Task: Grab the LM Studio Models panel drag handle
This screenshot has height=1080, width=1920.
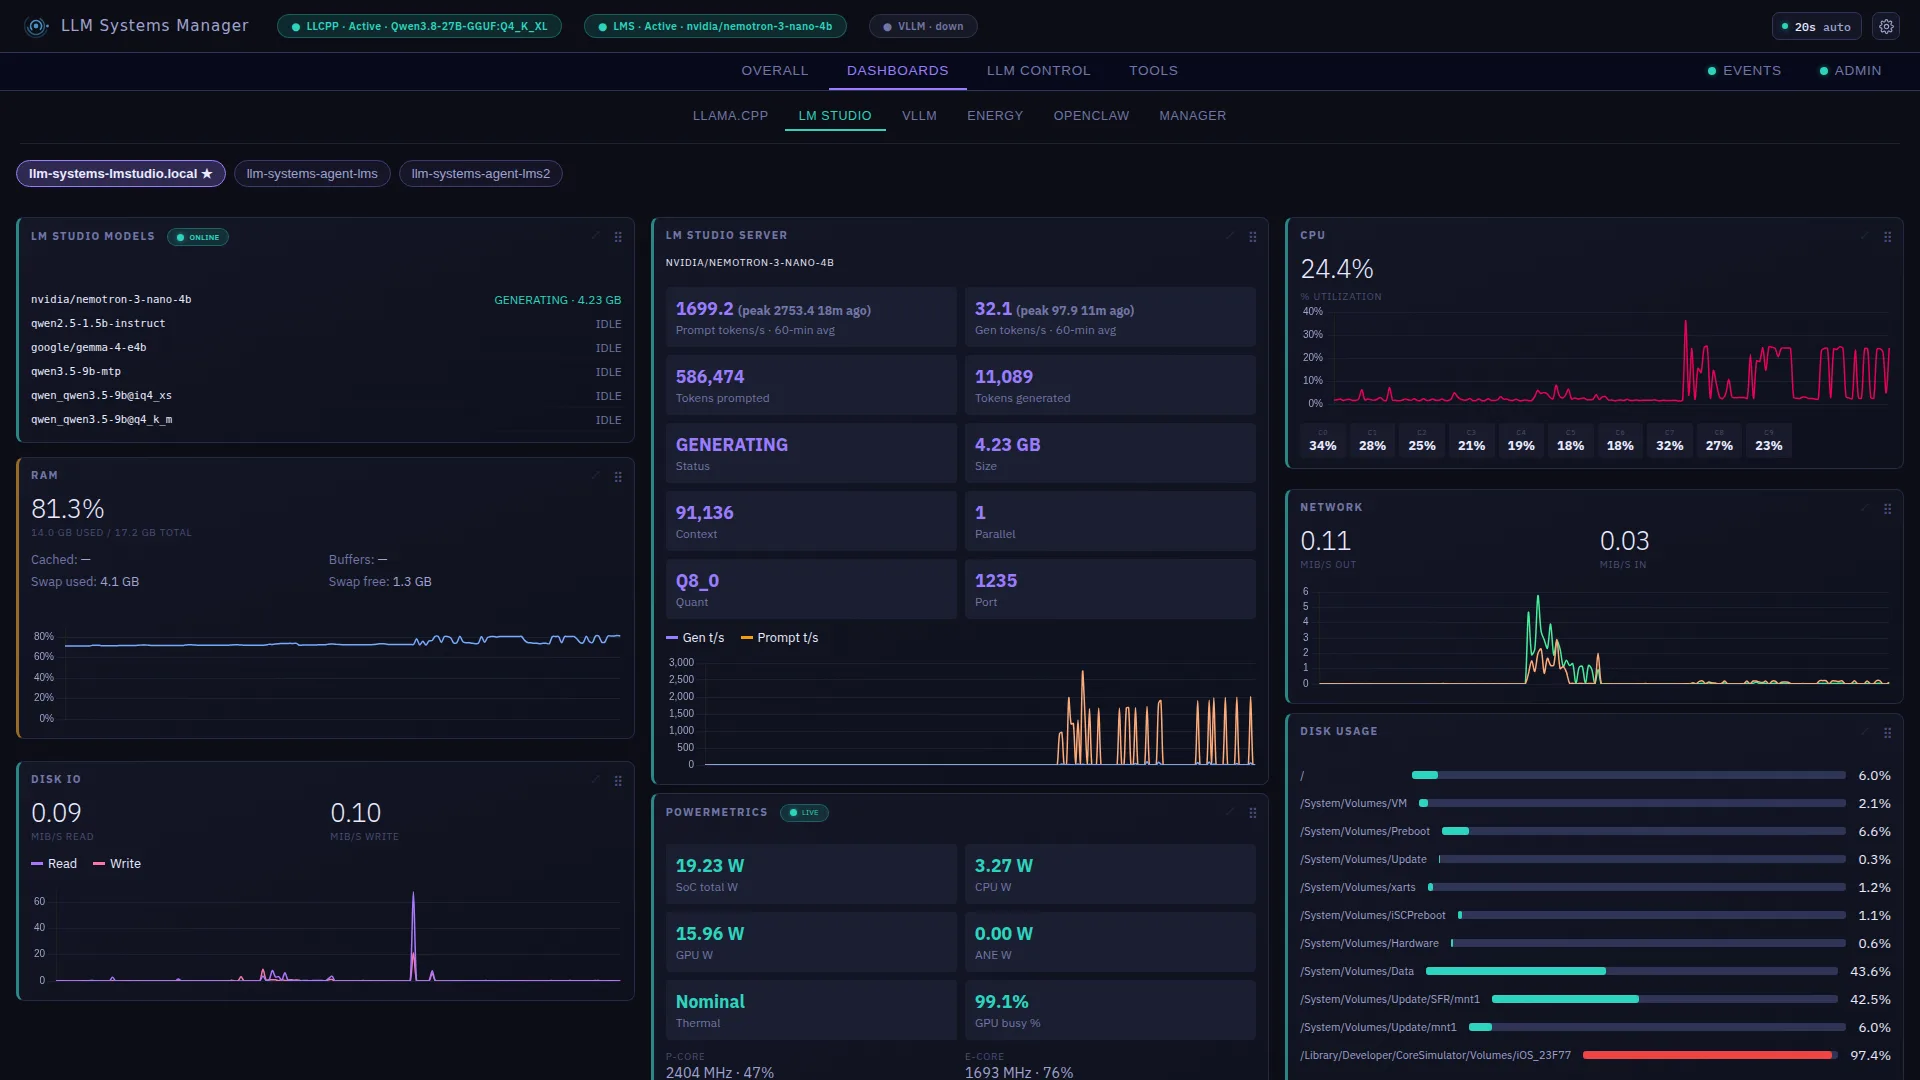Action: 618,237
